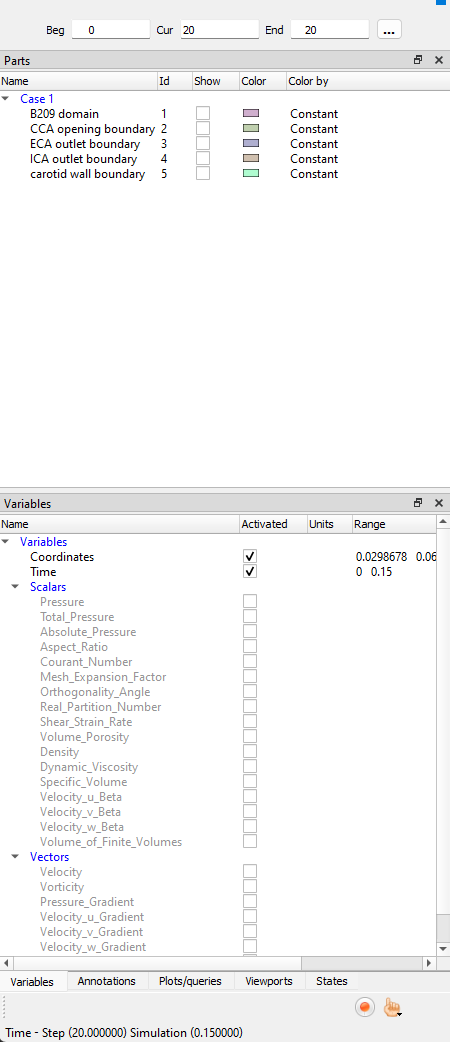Image resolution: width=450 pixels, height=1042 pixels.
Task: Click the Cur time step field
Action: pyautogui.click(x=219, y=30)
